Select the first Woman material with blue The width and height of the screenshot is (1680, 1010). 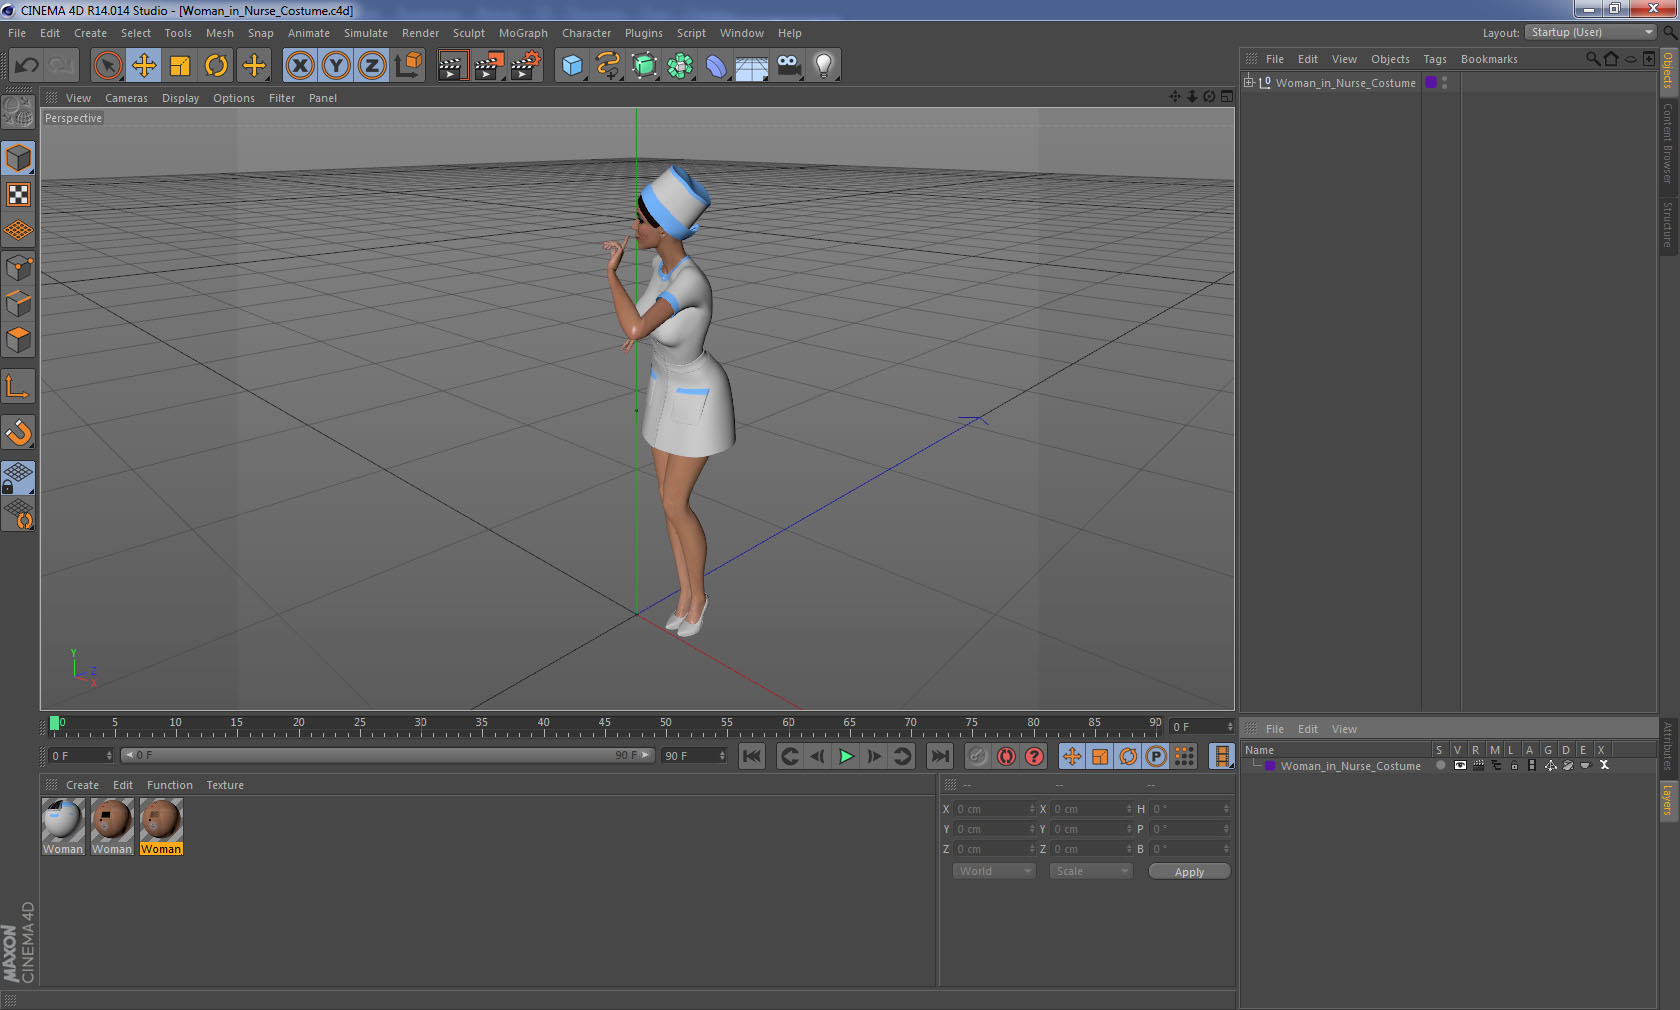63,827
